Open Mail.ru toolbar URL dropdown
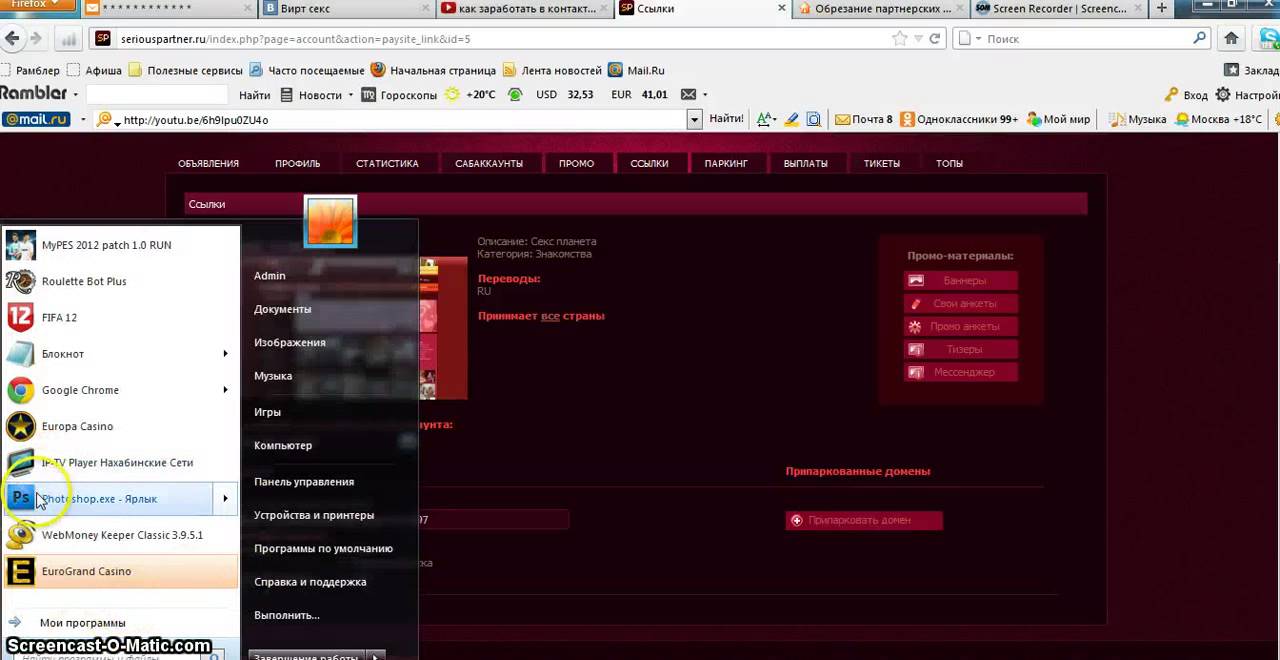Image resolution: width=1280 pixels, height=660 pixels. pyautogui.click(x=694, y=119)
